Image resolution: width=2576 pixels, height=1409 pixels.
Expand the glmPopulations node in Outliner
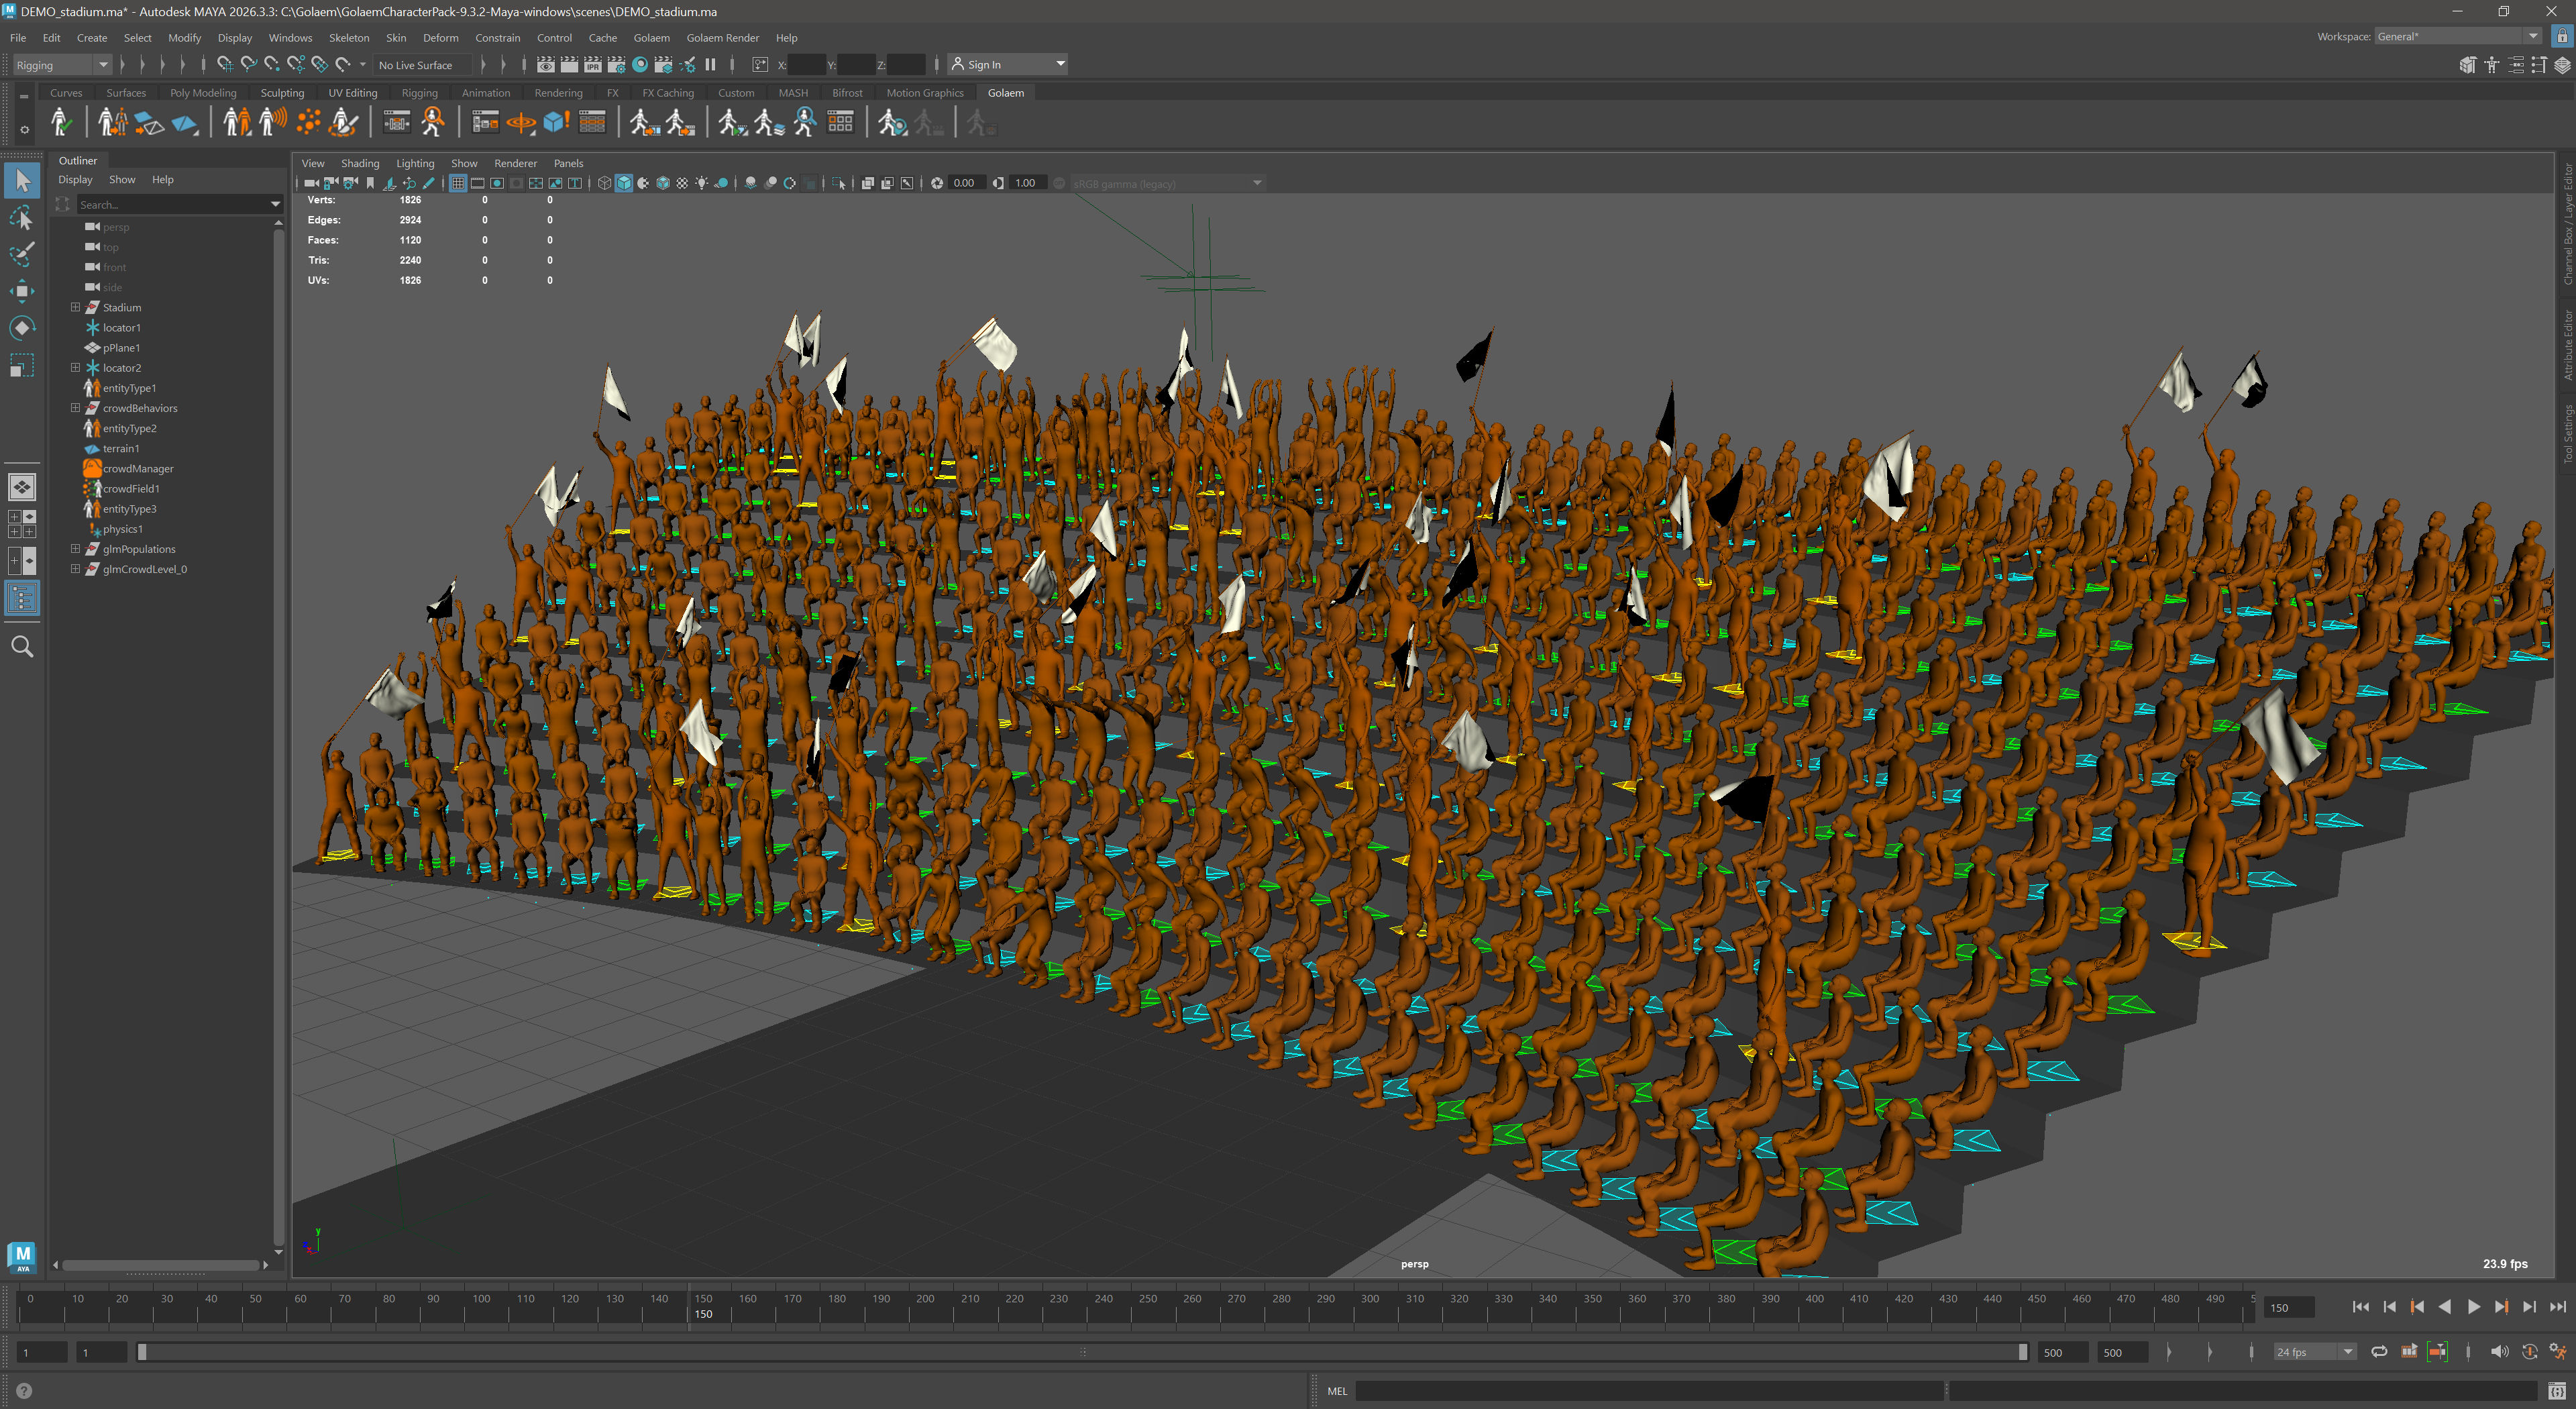point(75,548)
